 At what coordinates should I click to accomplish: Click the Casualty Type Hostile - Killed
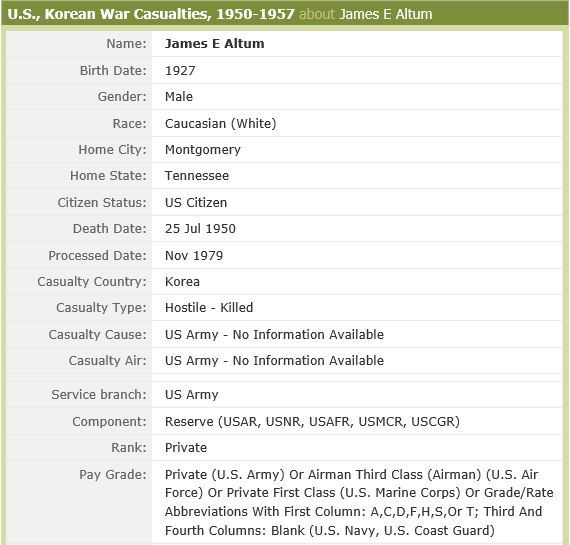pyautogui.click(x=209, y=308)
